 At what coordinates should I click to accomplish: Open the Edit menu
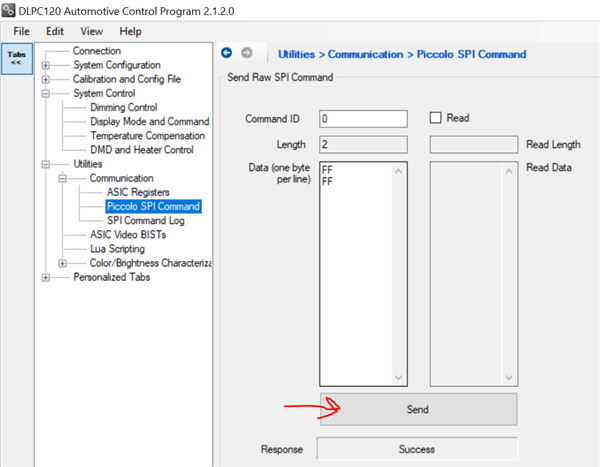[55, 31]
